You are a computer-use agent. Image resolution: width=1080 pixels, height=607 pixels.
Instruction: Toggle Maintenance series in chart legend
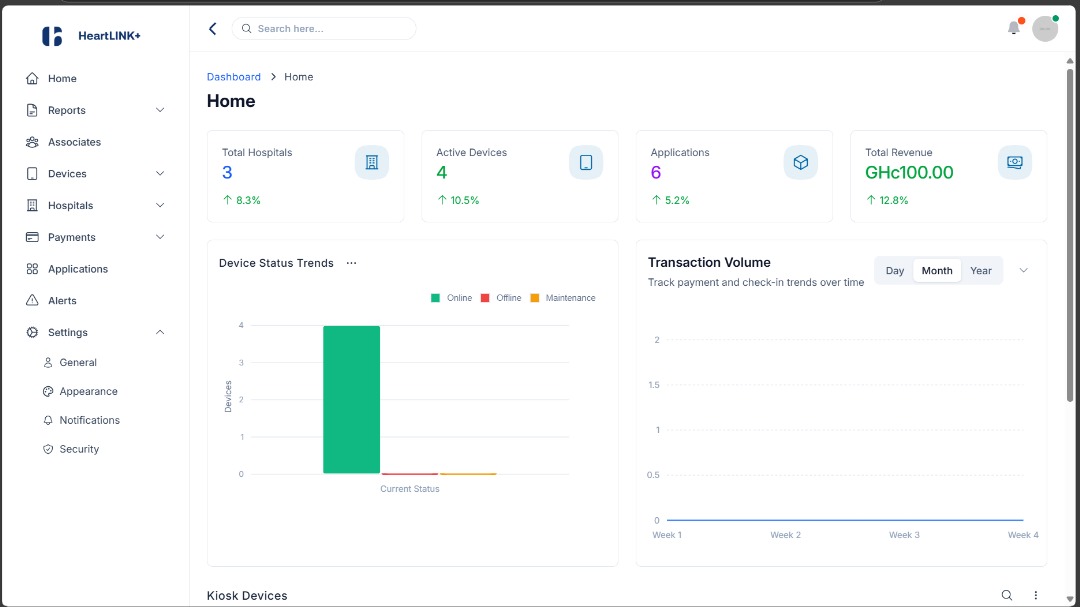(x=562, y=298)
